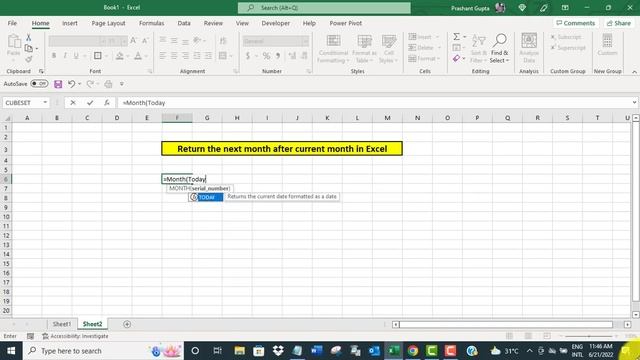640x360 pixels.
Task: Open Chrome from the taskbar
Action: coord(413,351)
